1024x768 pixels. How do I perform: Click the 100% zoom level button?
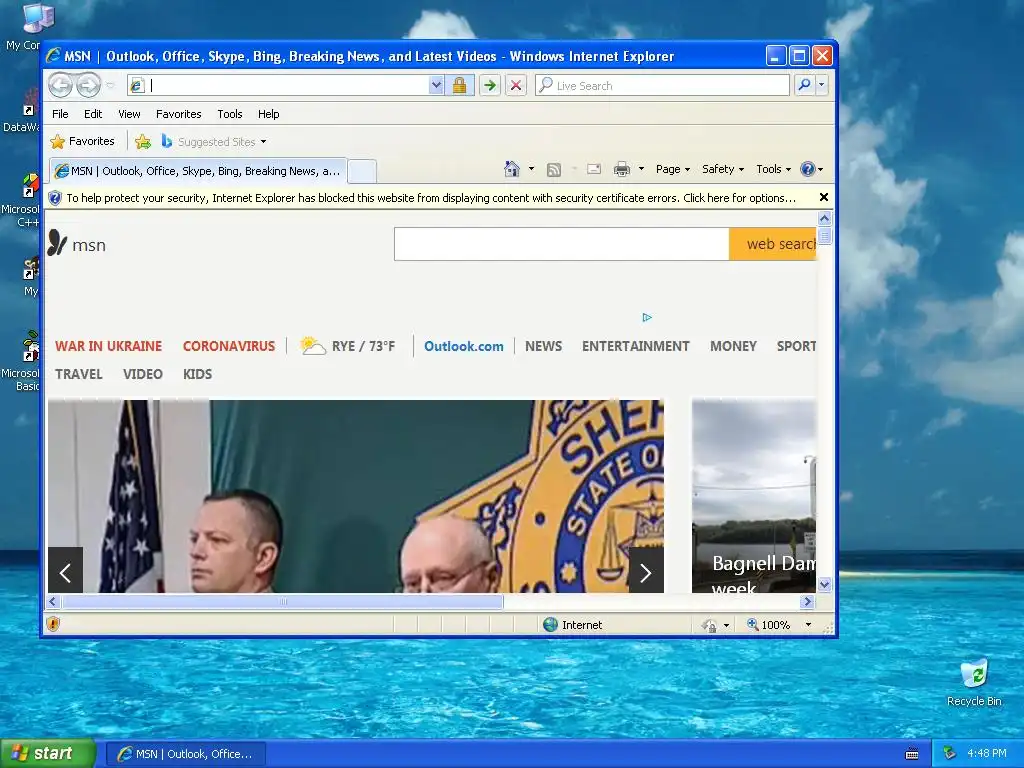pyautogui.click(x=769, y=625)
